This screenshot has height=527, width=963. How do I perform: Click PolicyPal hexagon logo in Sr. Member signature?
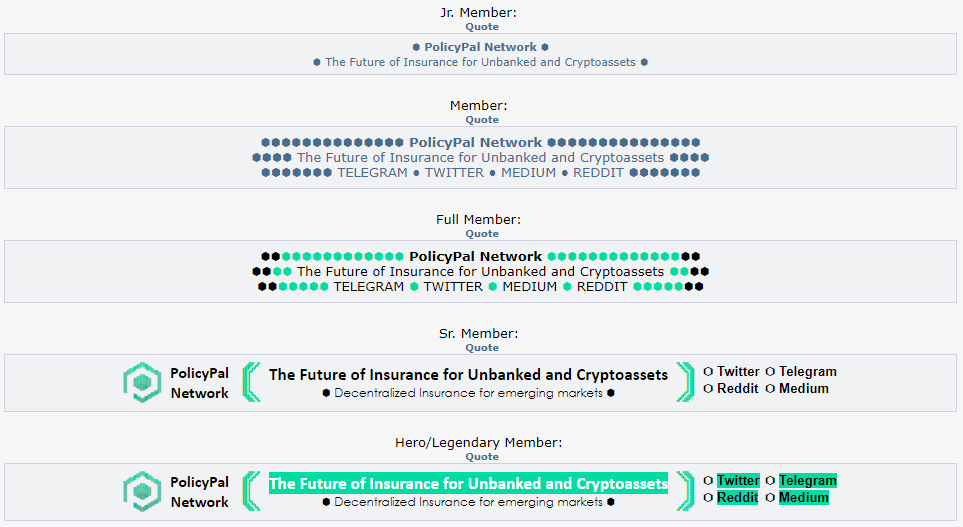tap(142, 383)
